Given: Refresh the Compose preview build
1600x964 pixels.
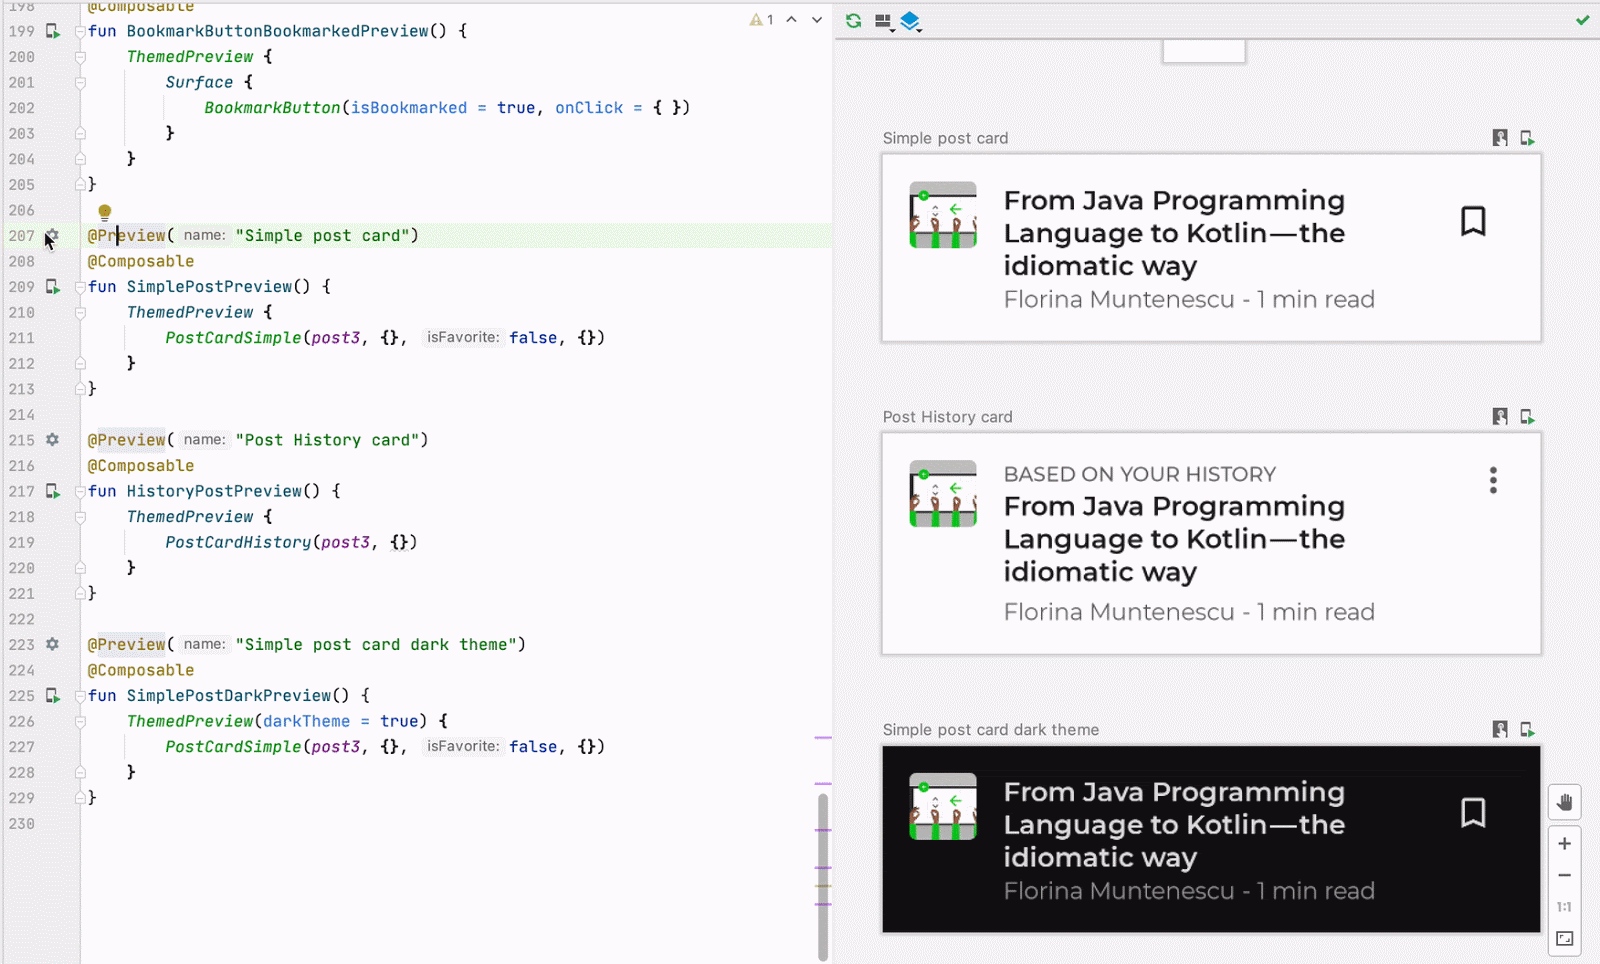Looking at the screenshot, I should tap(853, 20).
